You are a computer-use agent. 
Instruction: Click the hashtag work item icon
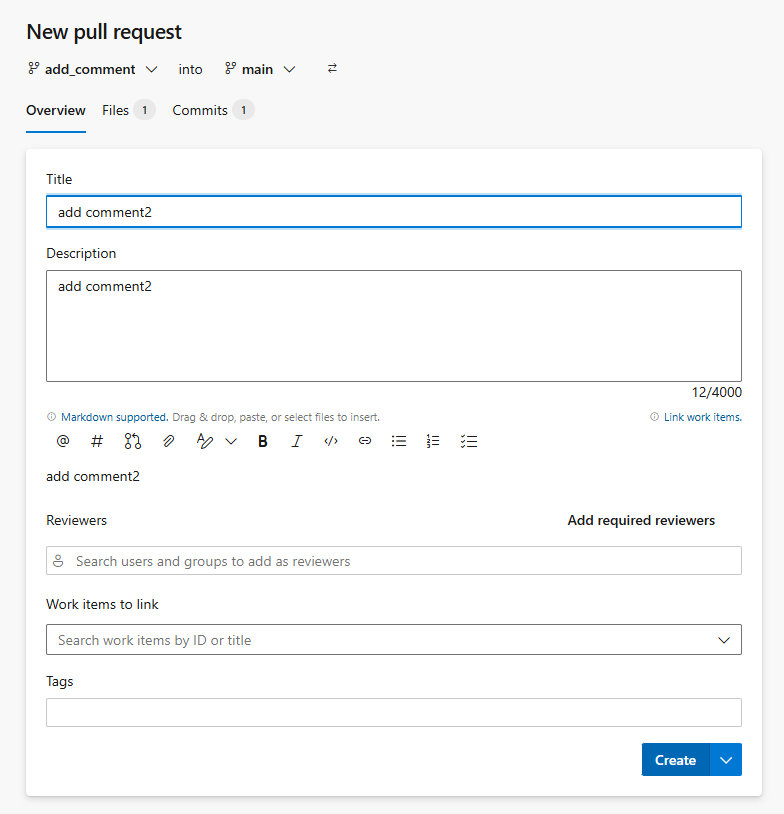coord(97,441)
